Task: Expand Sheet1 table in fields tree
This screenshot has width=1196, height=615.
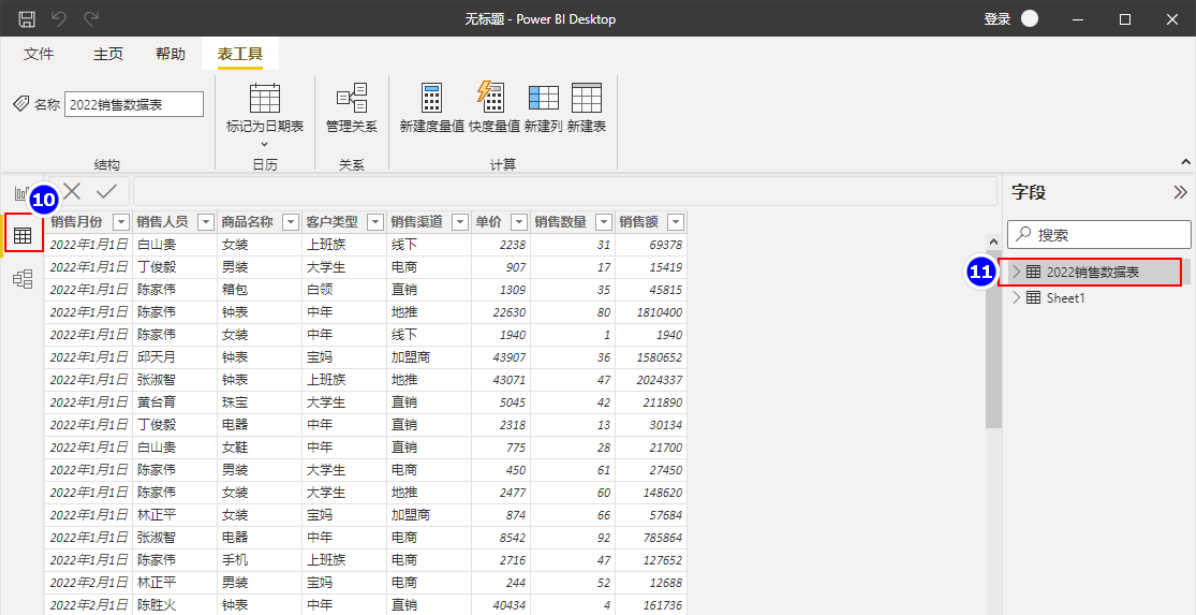Action: pyautogui.click(x=1016, y=298)
